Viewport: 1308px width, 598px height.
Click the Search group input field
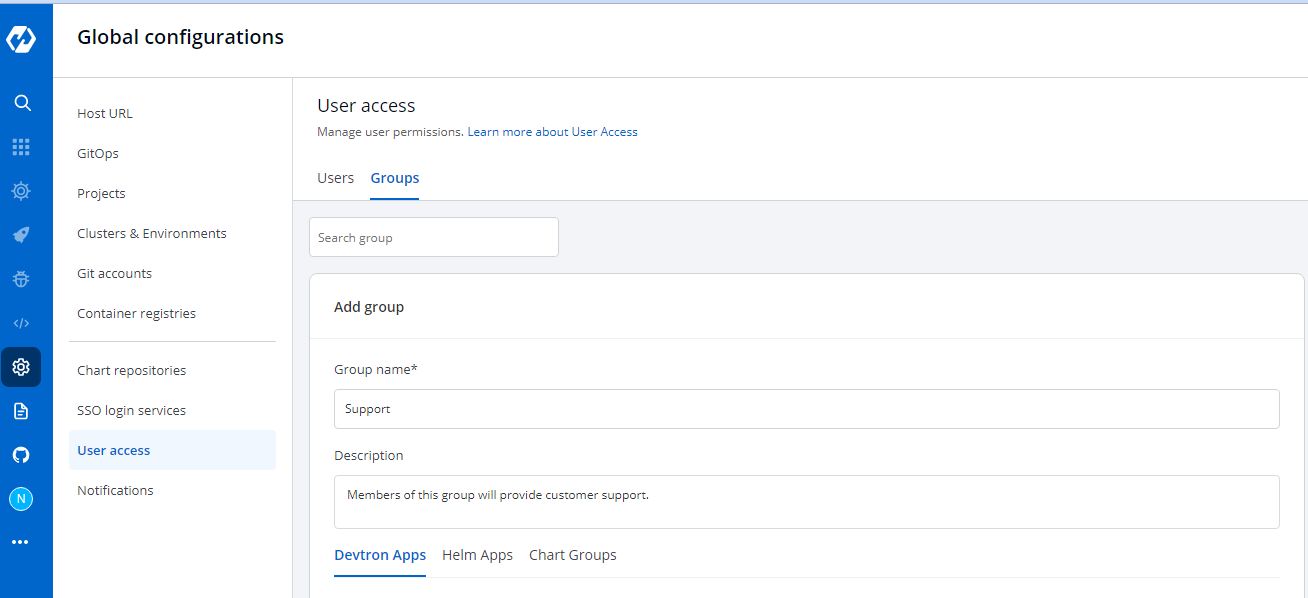point(433,237)
